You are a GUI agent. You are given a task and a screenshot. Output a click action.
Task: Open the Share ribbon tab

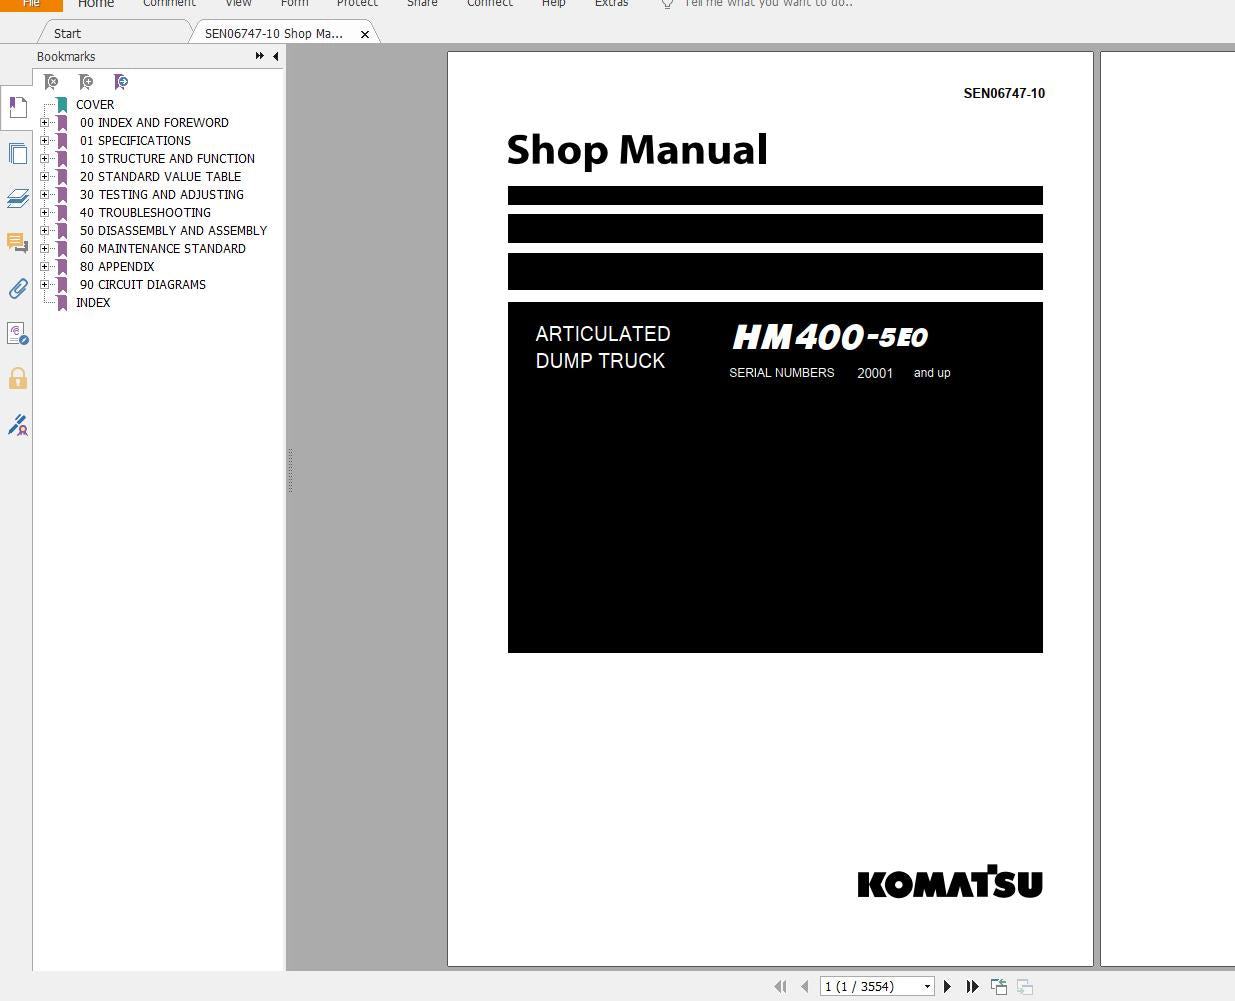click(422, 4)
